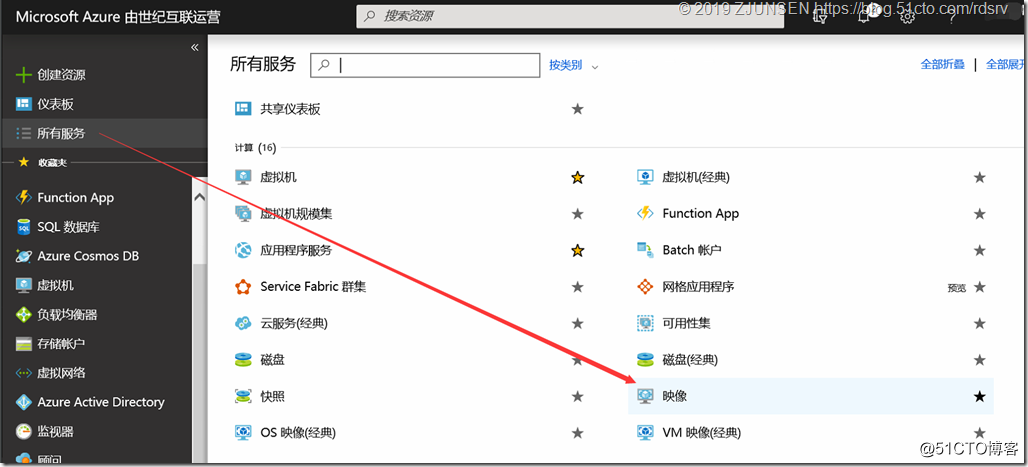1028x467 pixels.
Task: Open the 存储帐户 storage icon
Action: coord(24,344)
